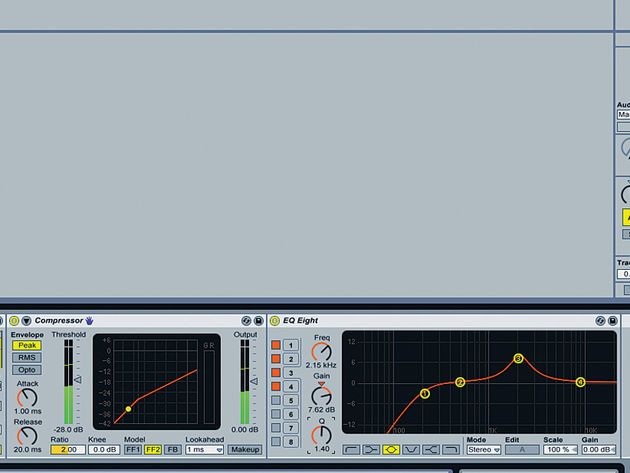Viewport: 630px width, 473px height.
Task: Select EQ band 4 selector tab
Action: click(291, 387)
